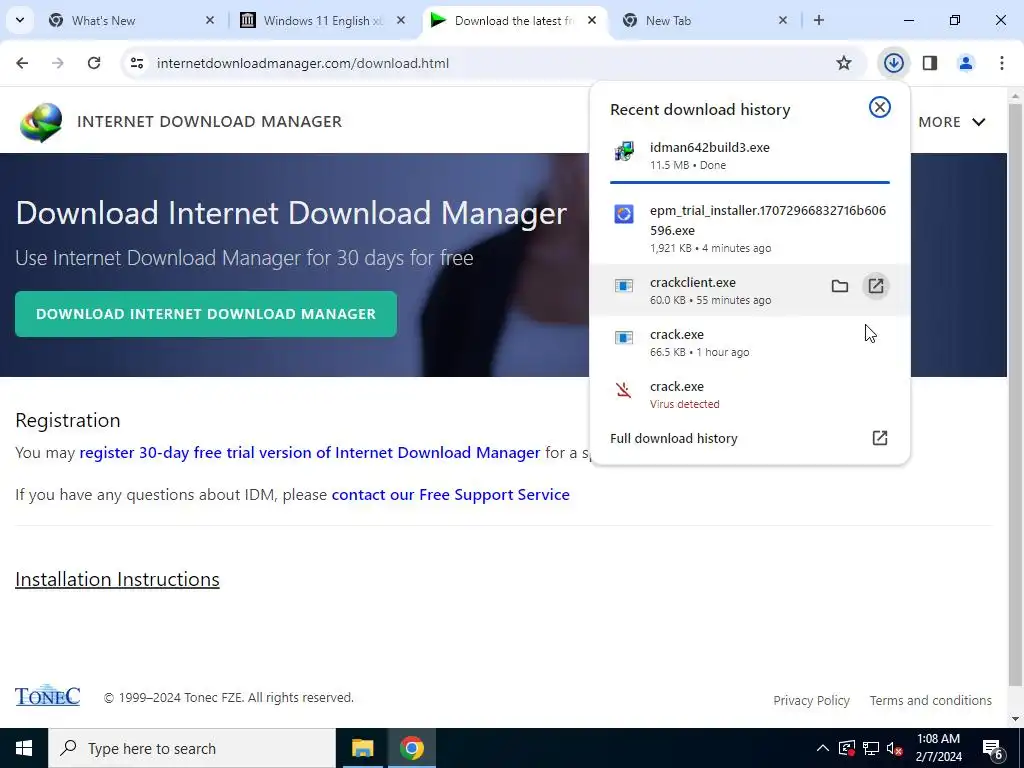This screenshot has height=768, width=1024.
Task: Open File Explorer from the taskbar
Action: click(x=362, y=748)
